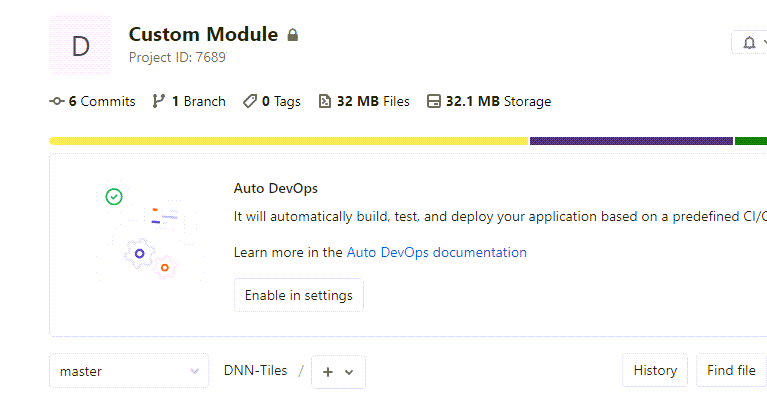767x397 pixels.
Task: Click the branch icon beside 1 Branch
Action: (x=158, y=101)
